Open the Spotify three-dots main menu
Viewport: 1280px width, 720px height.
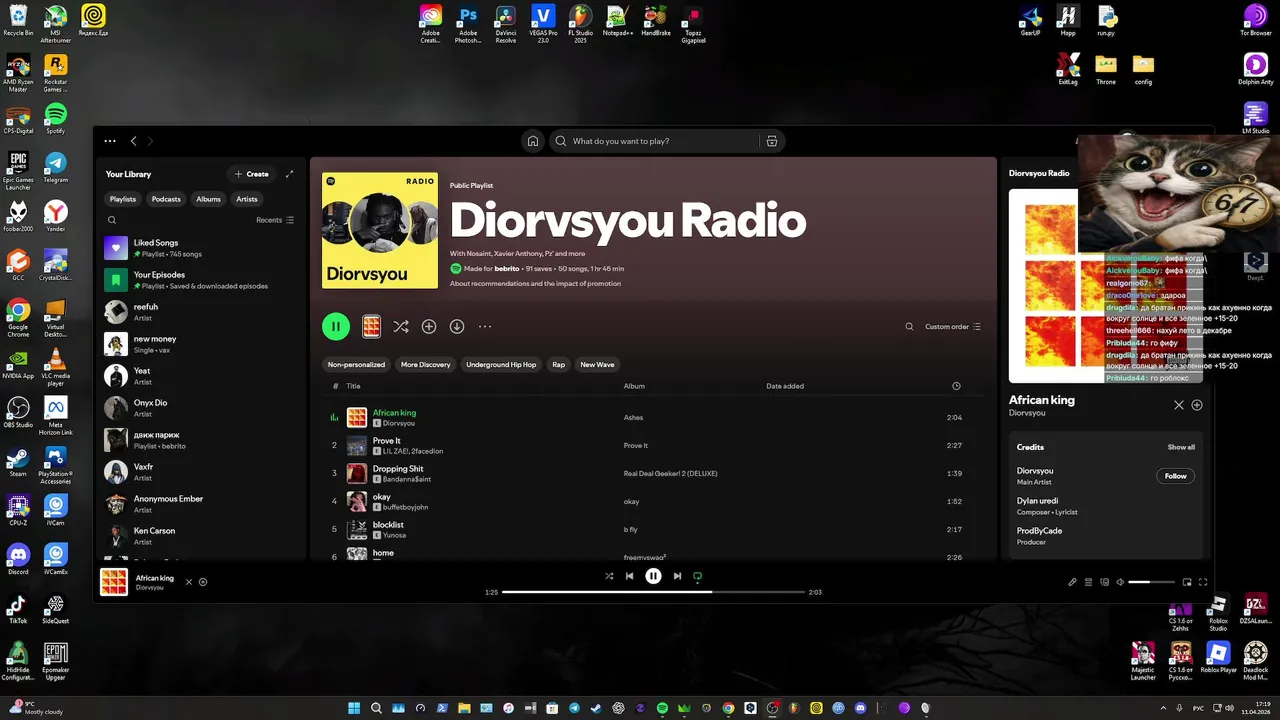[110, 141]
